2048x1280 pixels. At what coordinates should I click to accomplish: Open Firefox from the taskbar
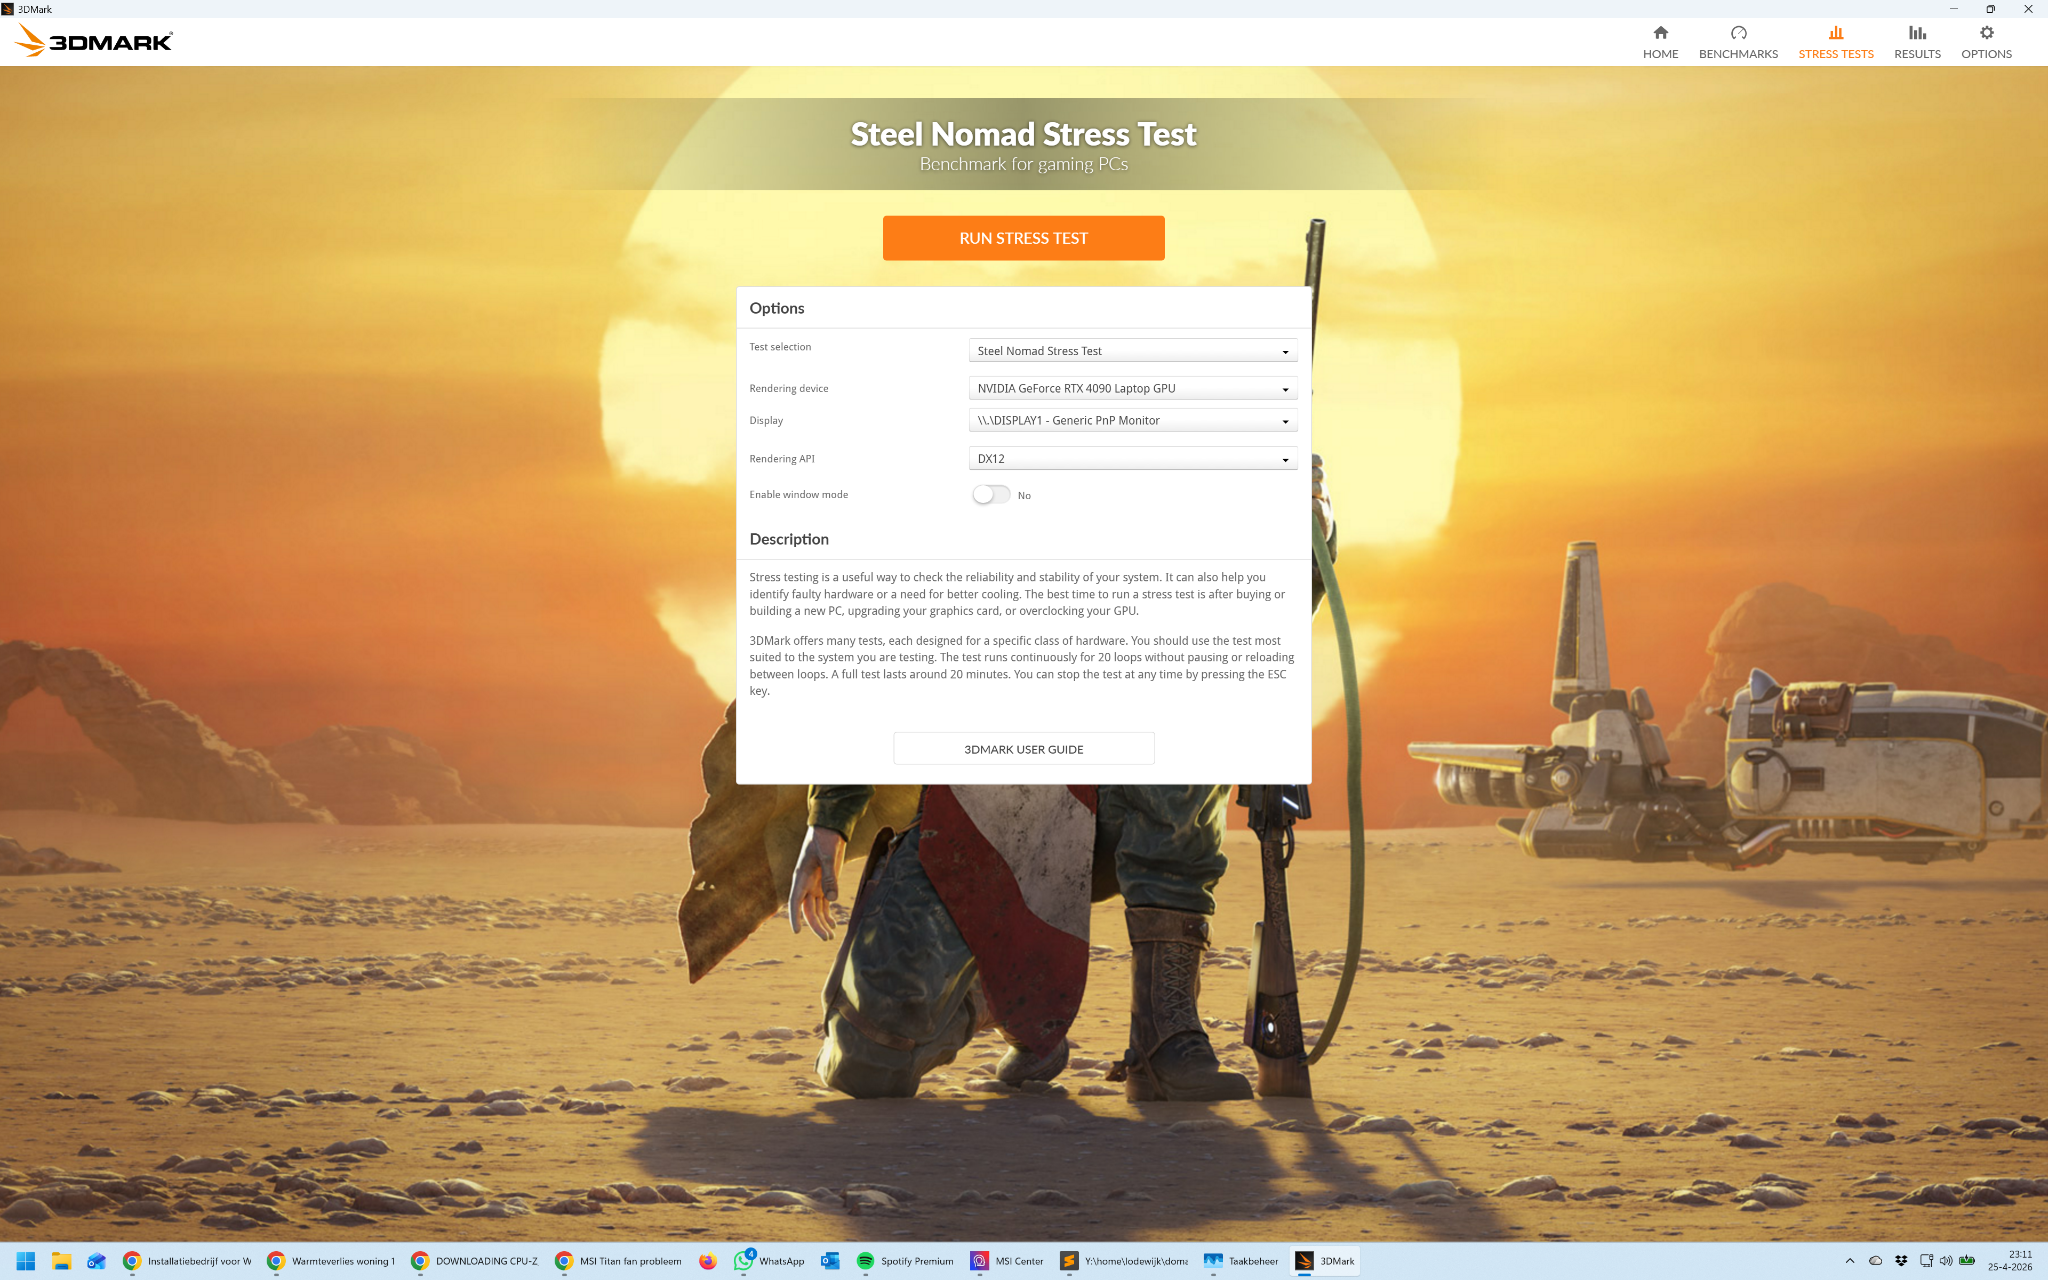pyautogui.click(x=708, y=1261)
